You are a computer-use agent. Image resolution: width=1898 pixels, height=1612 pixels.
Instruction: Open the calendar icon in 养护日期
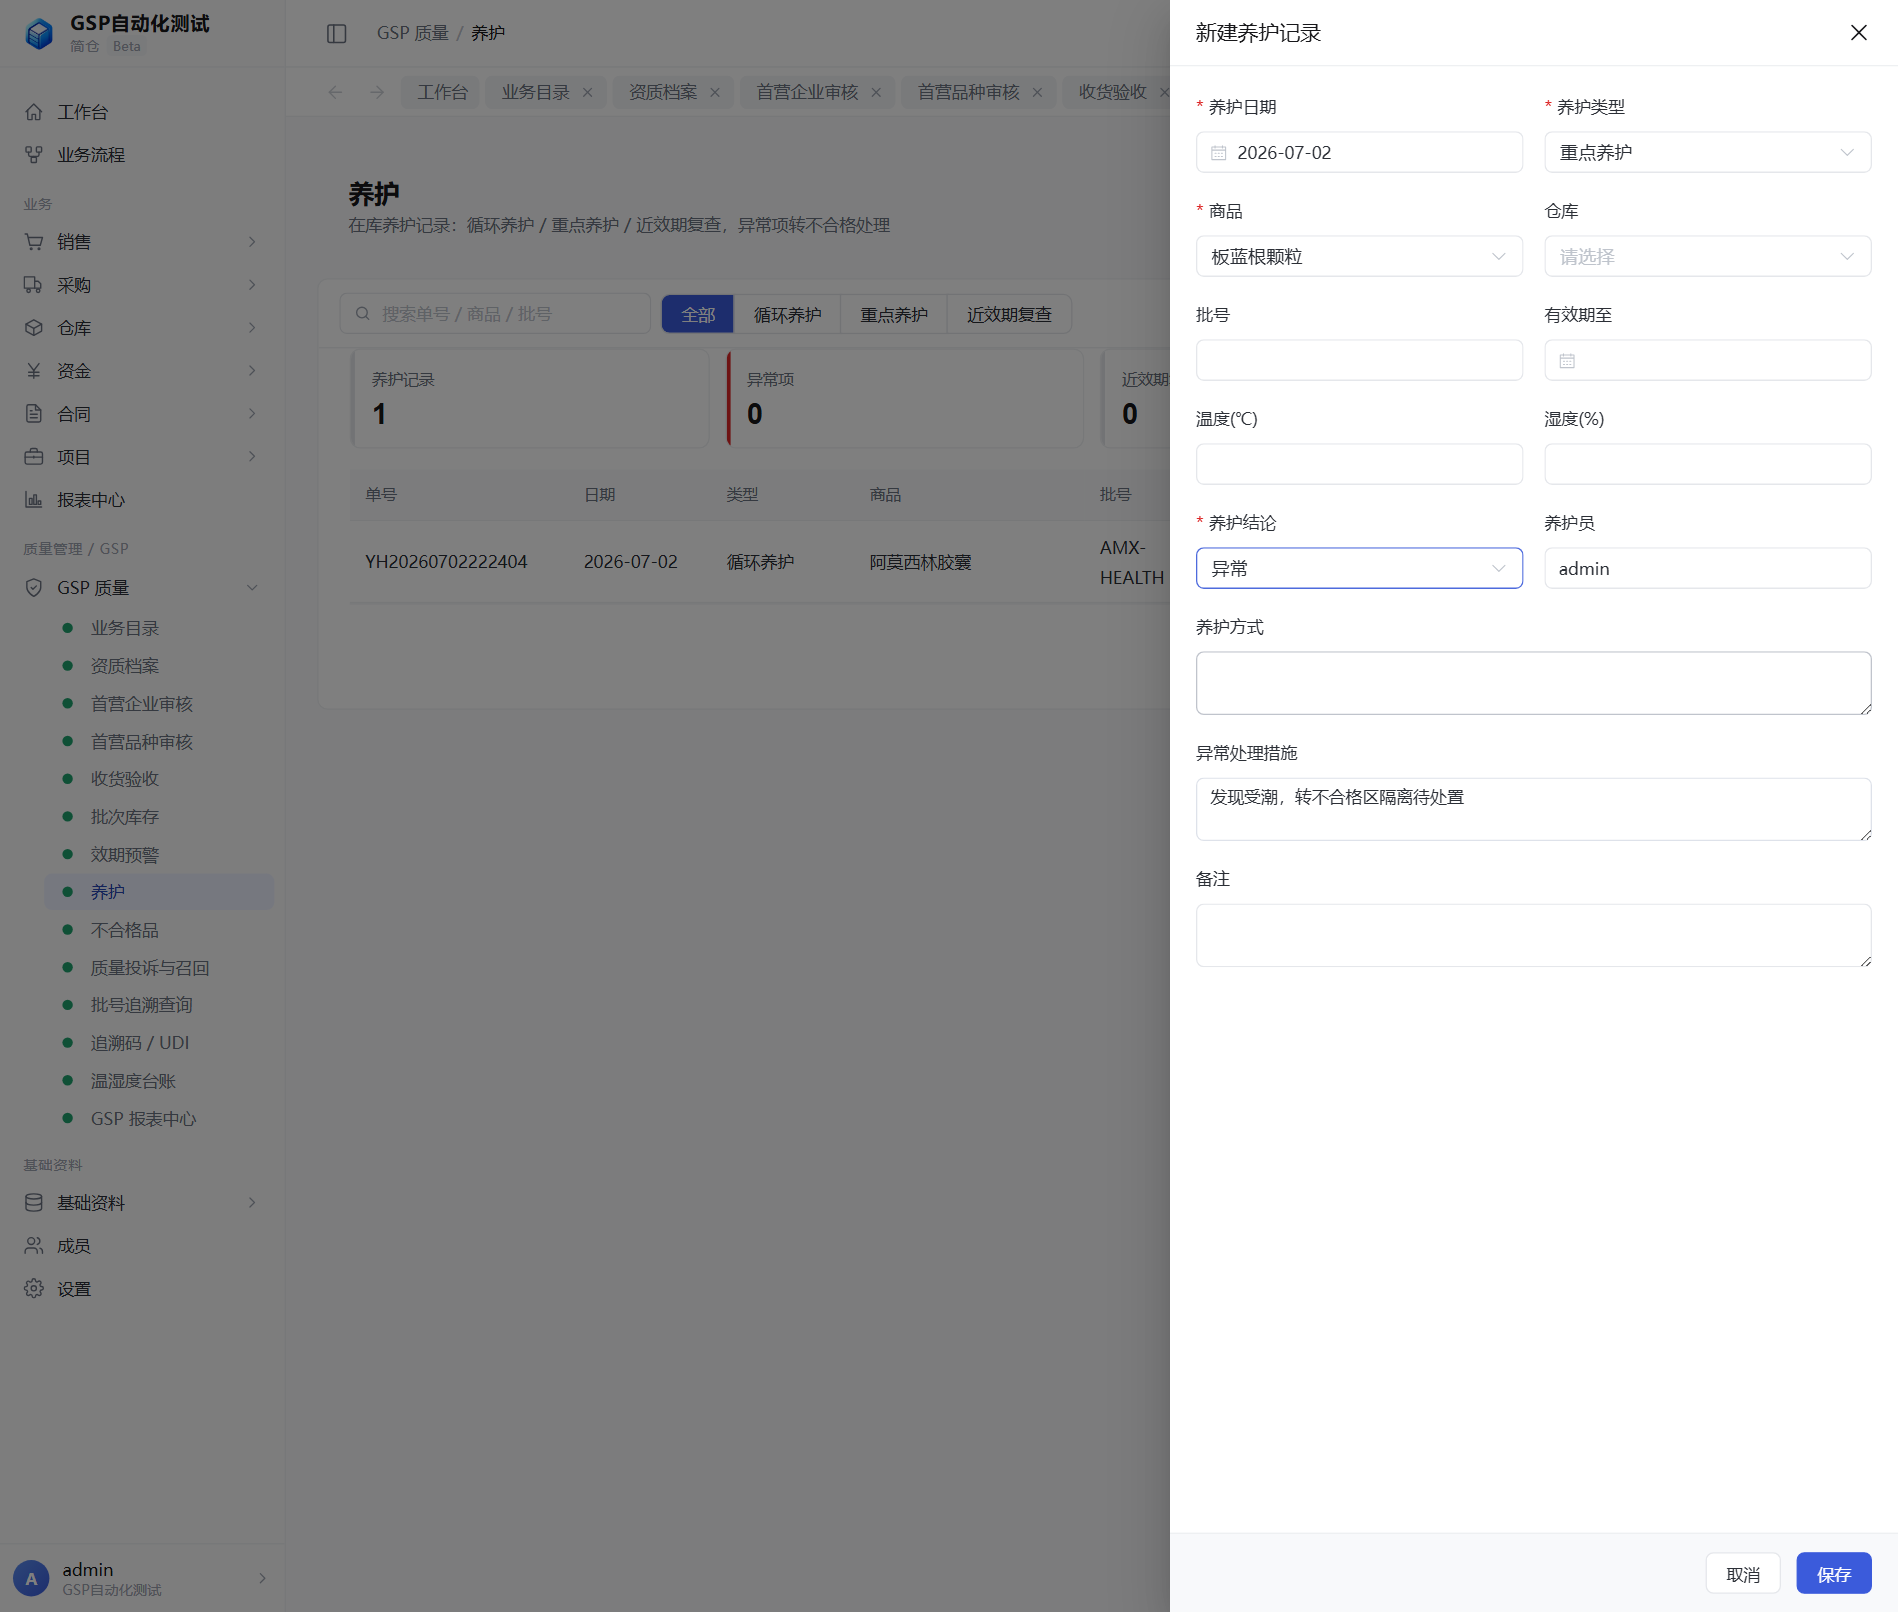(1218, 153)
